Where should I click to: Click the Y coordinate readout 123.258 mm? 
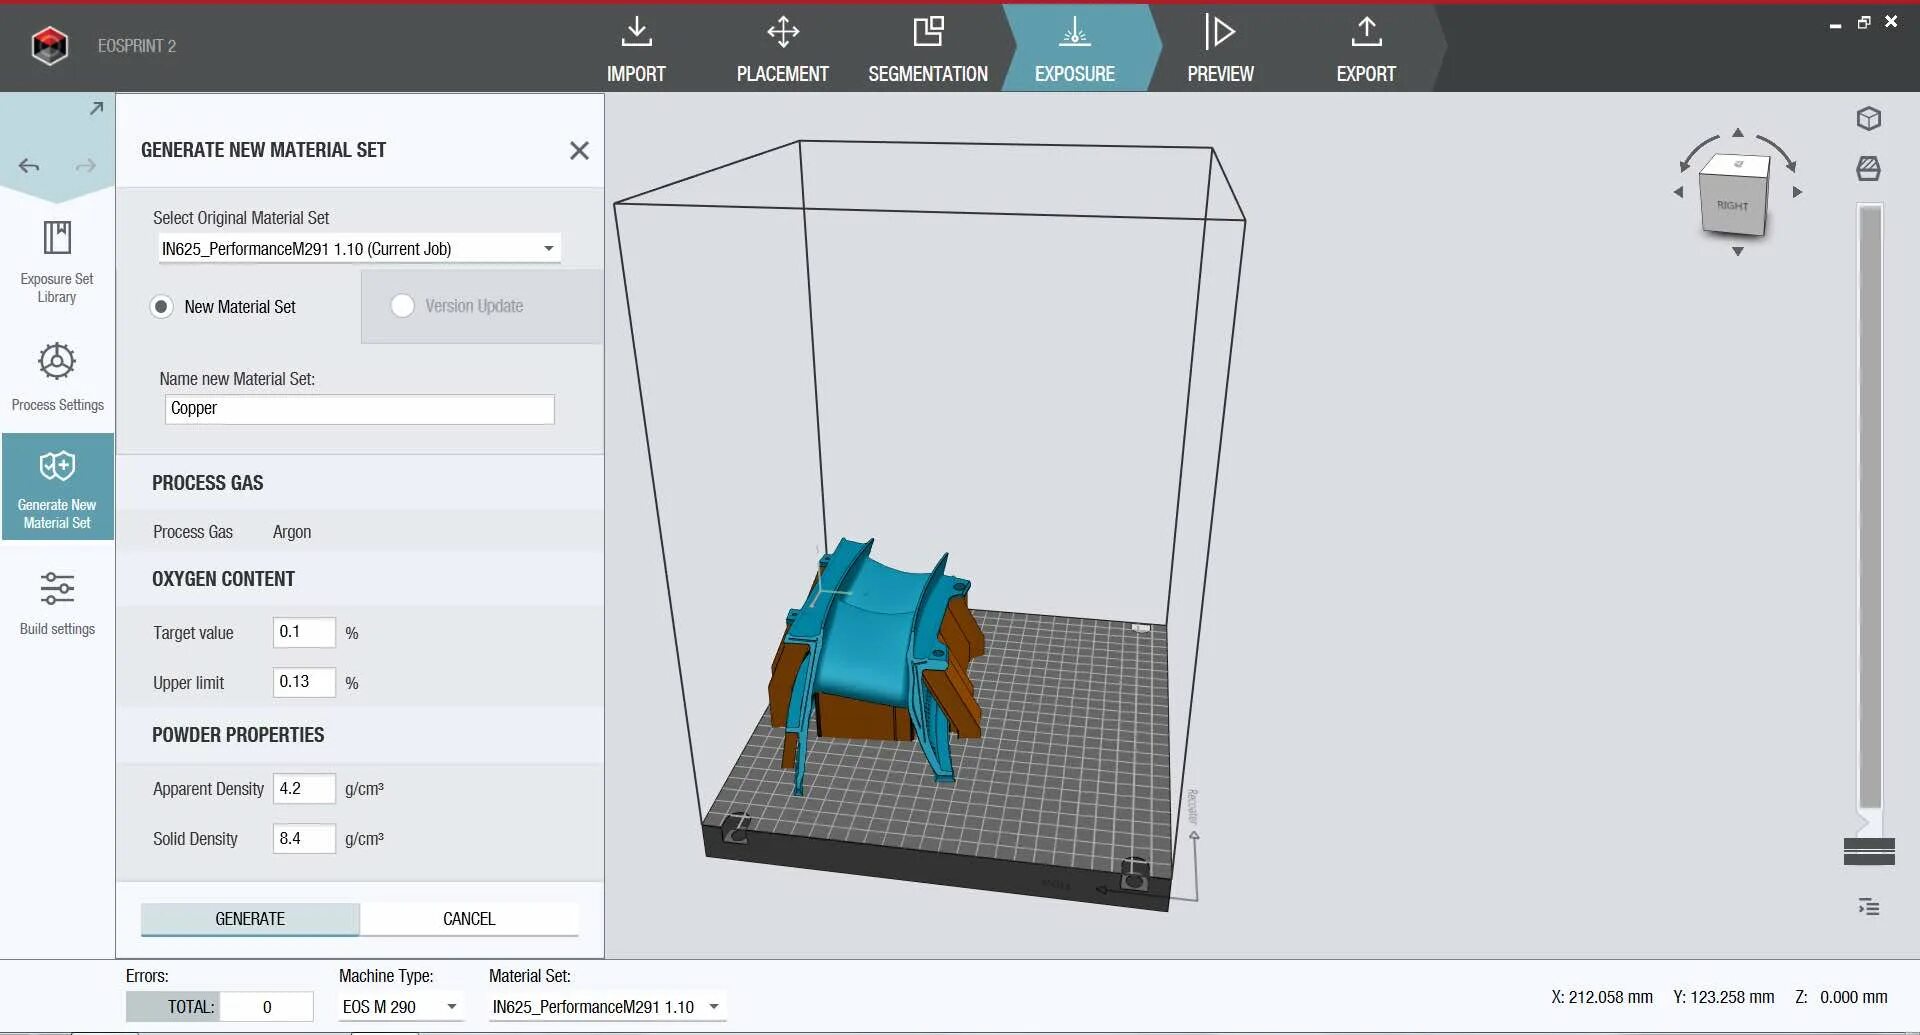click(1724, 997)
